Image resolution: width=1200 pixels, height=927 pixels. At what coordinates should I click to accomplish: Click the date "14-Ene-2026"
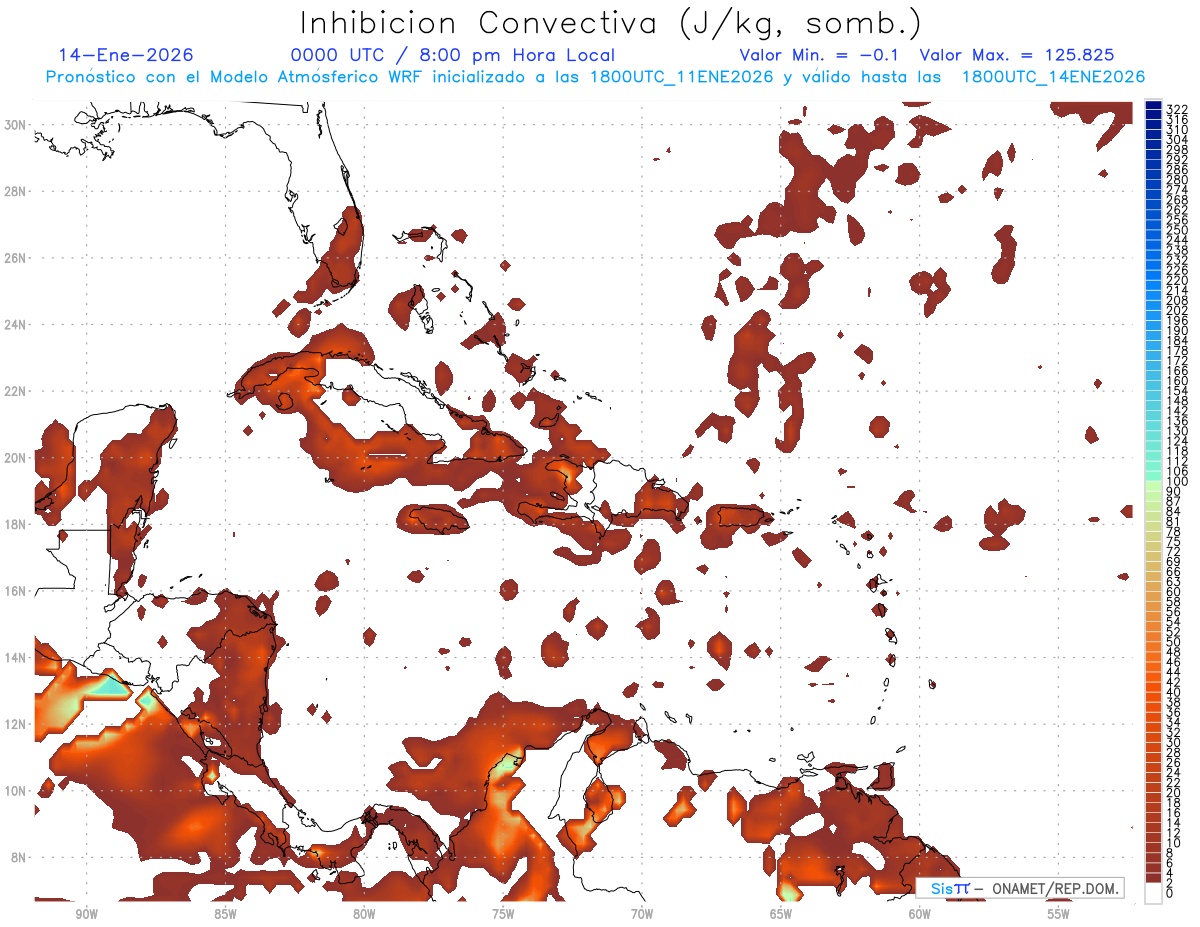(126, 55)
